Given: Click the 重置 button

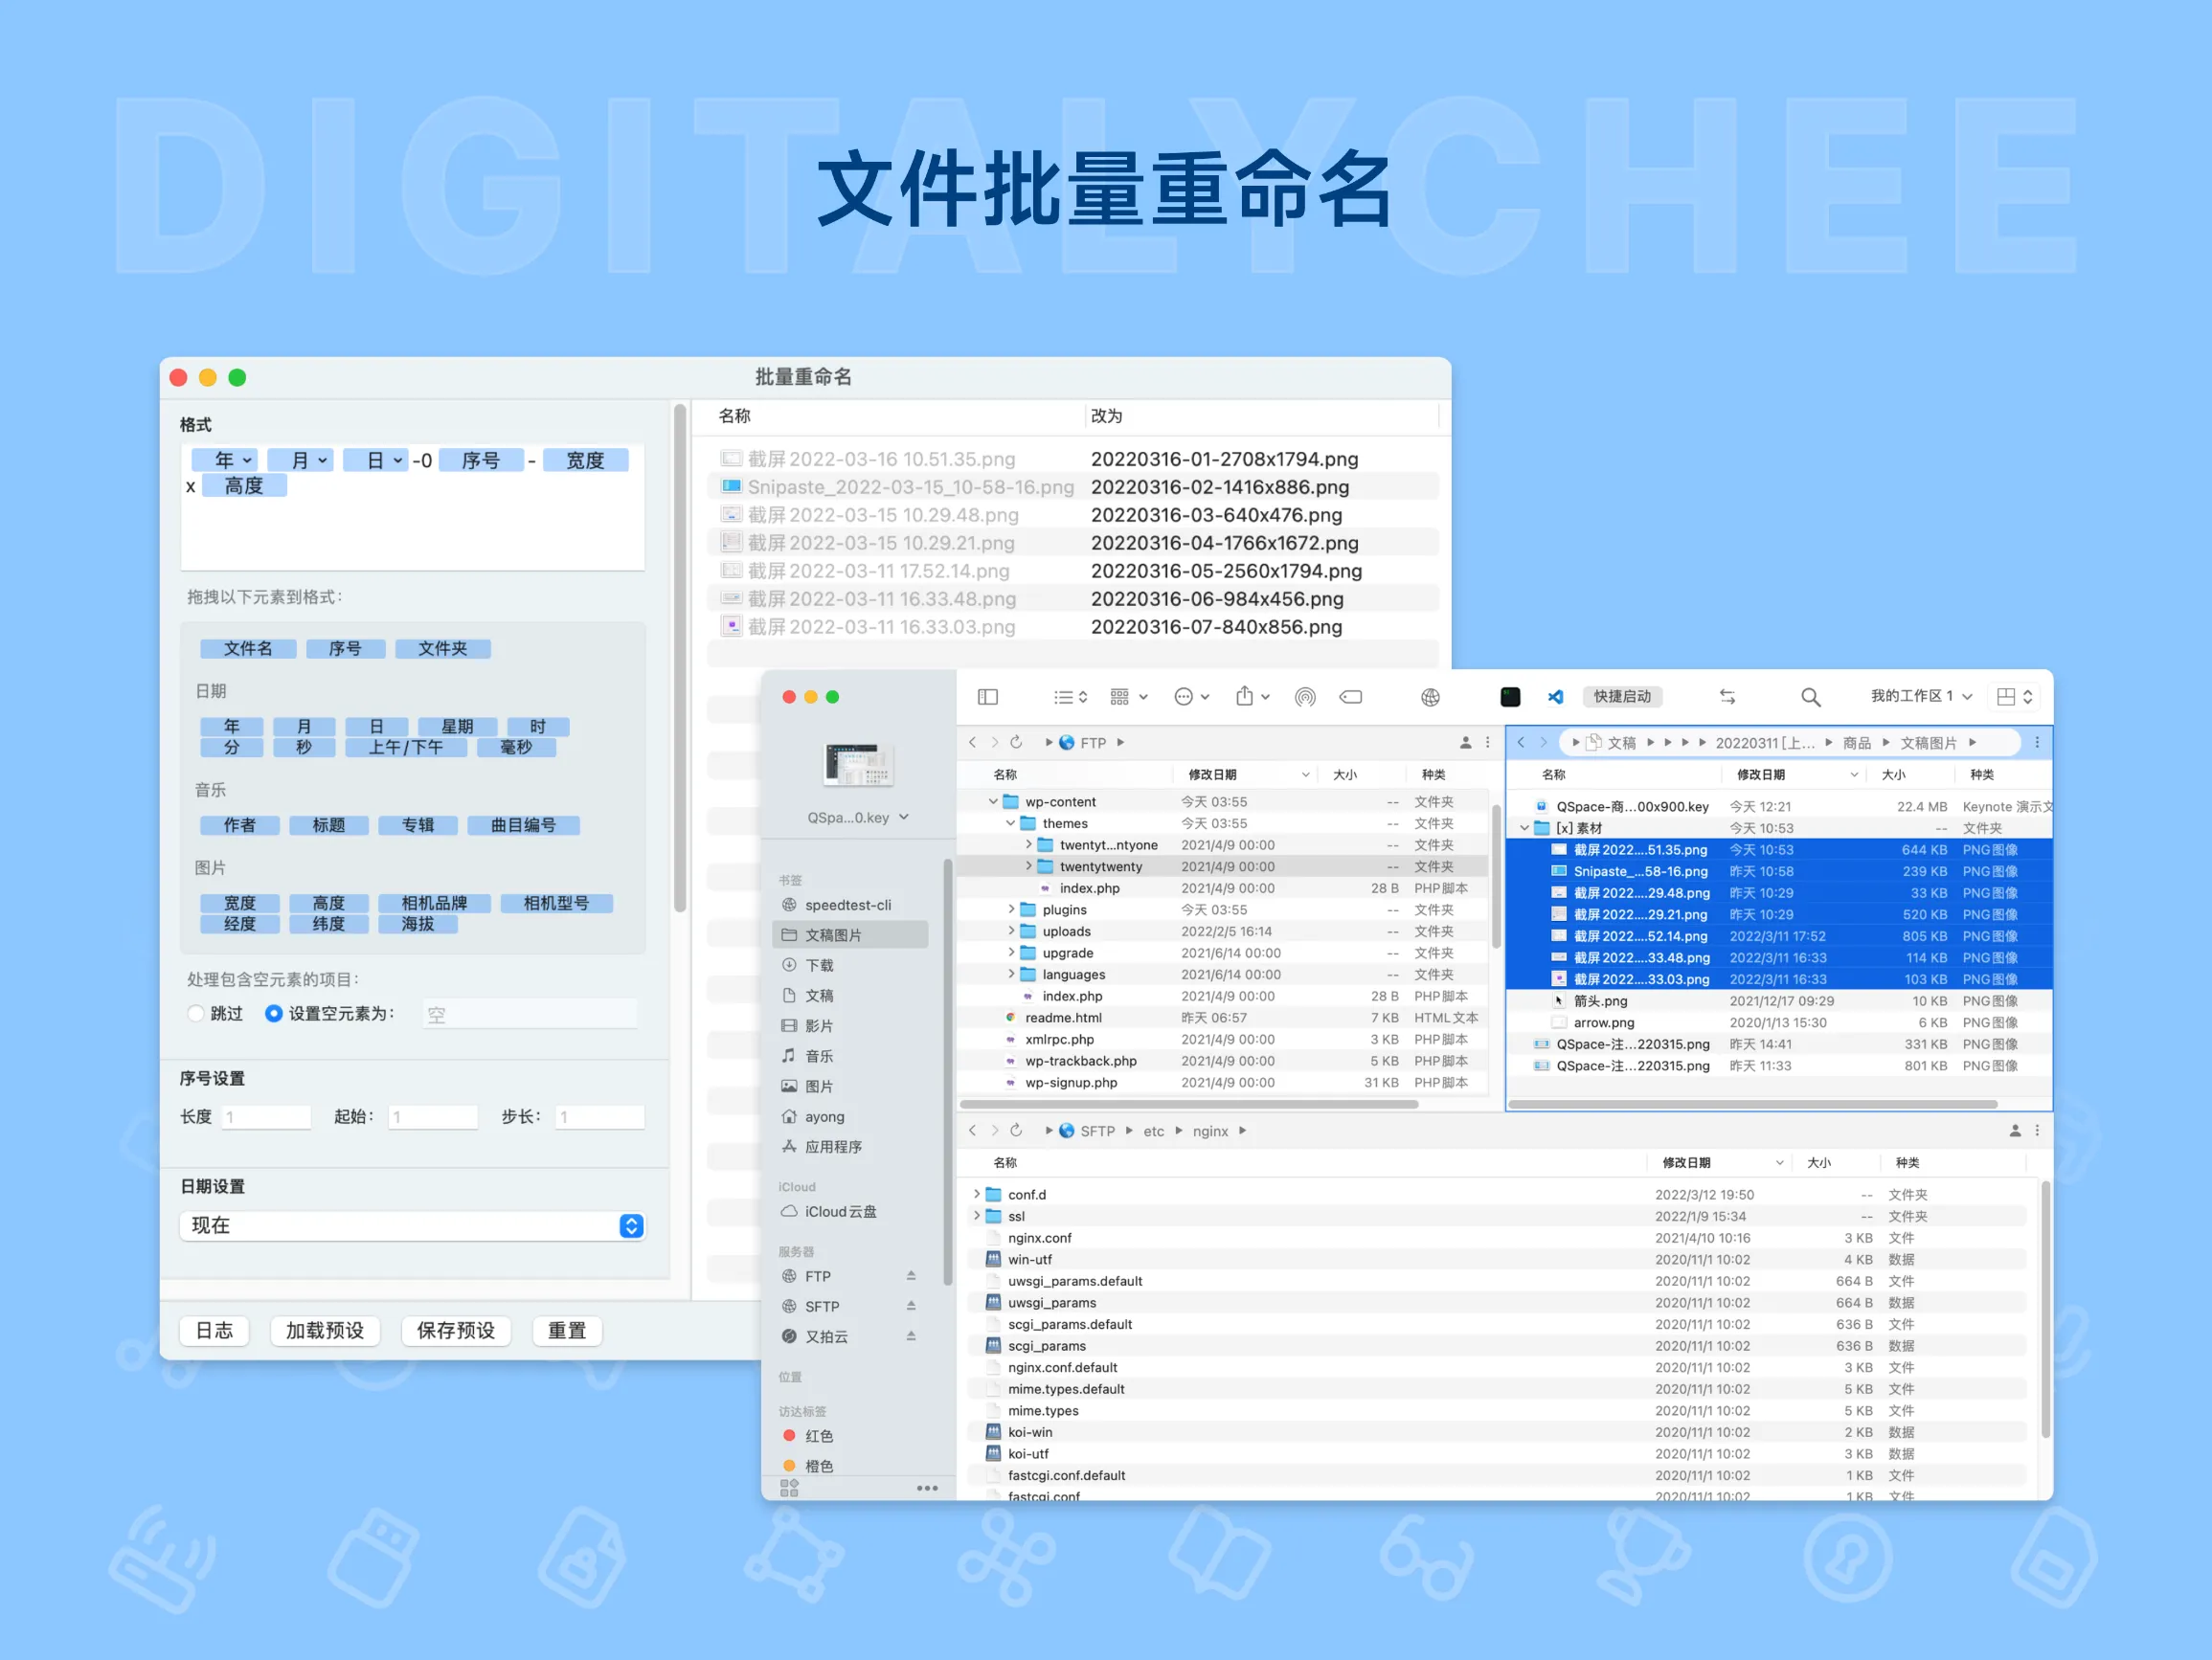Looking at the screenshot, I should pyautogui.click(x=566, y=1330).
